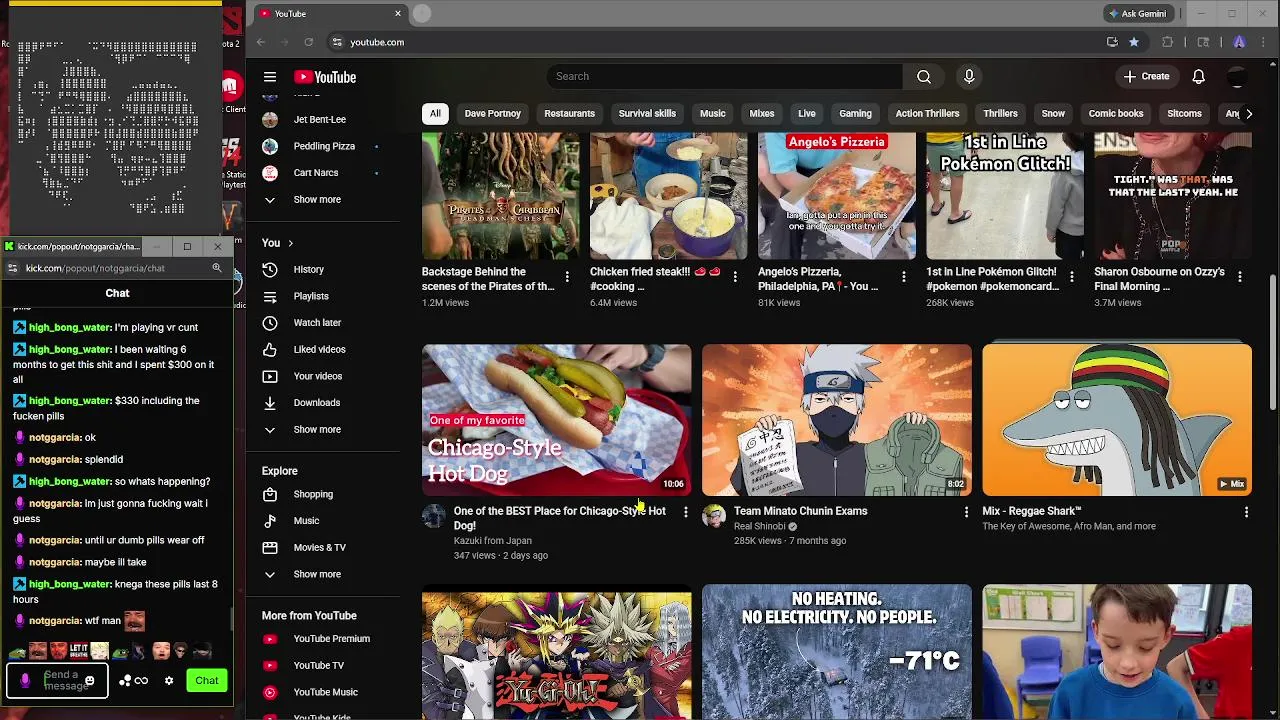This screenshot has height=720, width=1280.
Task: Open the Team Minato Kakashi thumbnail
Action: 836,420
